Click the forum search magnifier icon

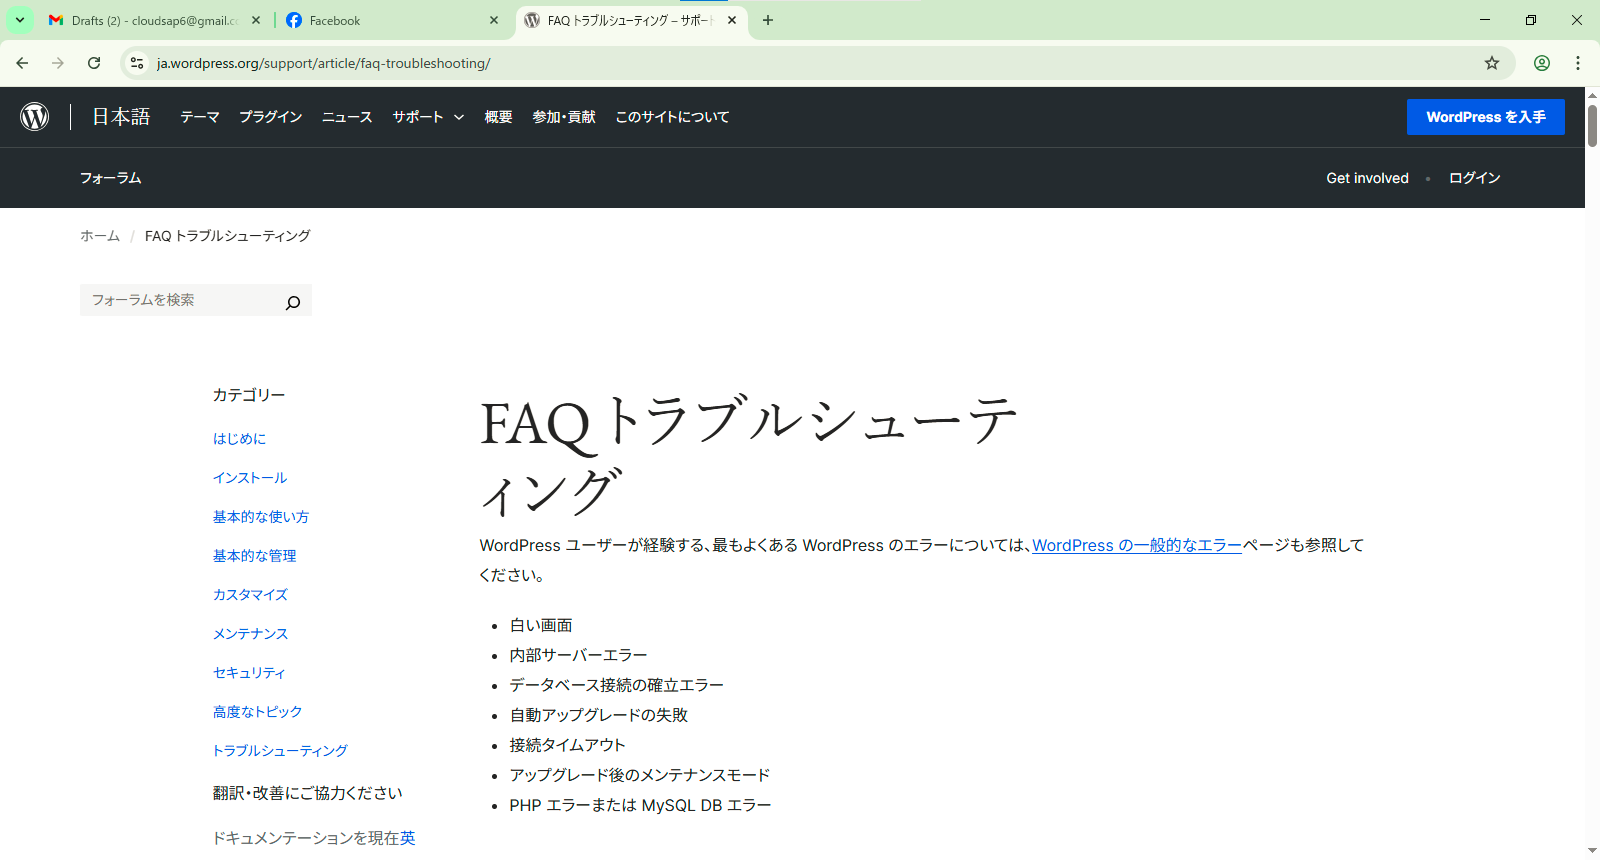[293, 302]
